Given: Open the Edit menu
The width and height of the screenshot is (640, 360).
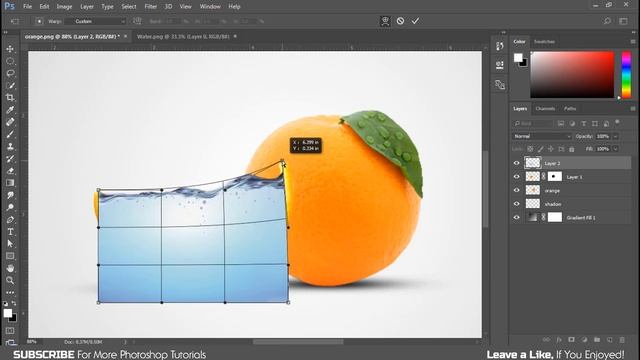Looking at the screenshot, I should (44, 7).
